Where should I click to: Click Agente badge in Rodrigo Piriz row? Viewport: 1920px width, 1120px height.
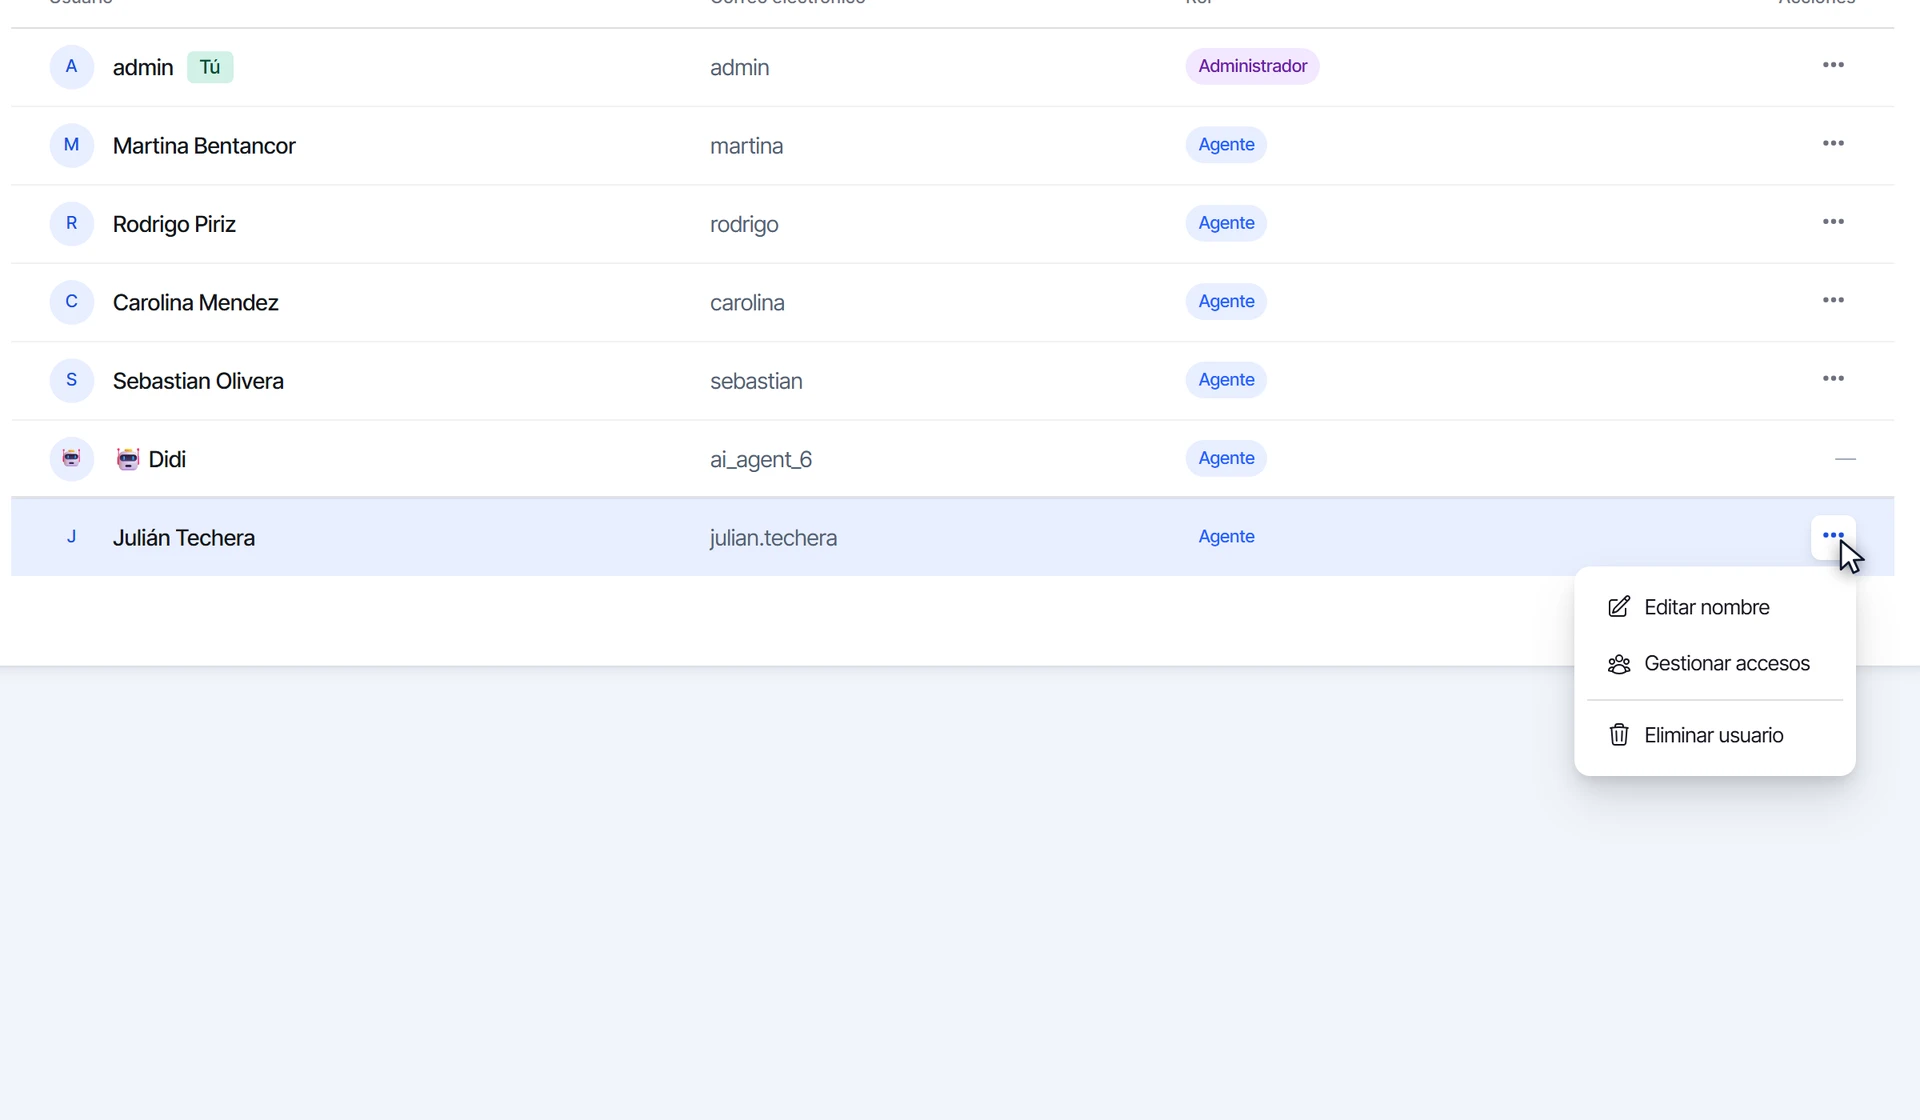pyautogui.click(x=1226, y=223)
